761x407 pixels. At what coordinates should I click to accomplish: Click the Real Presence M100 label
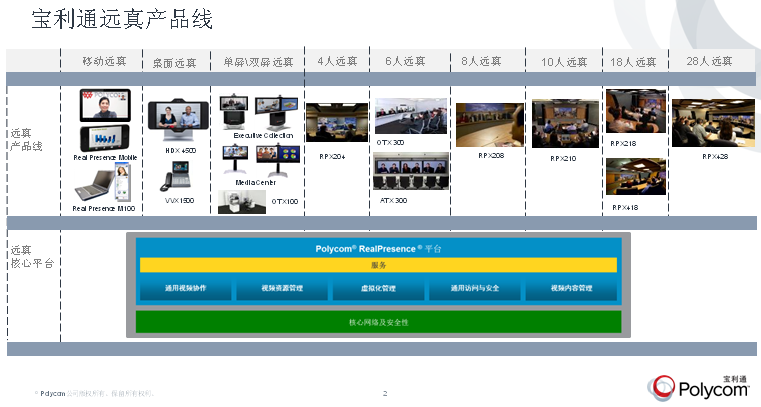tap(103, 209)
